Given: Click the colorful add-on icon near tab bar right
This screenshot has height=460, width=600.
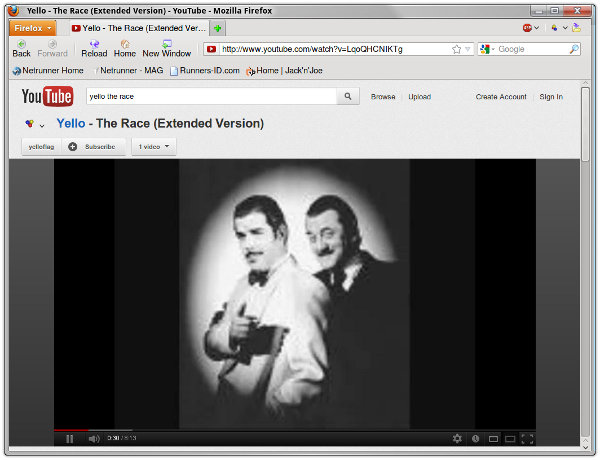Looking at the screenshot, I should pos(554,28).
